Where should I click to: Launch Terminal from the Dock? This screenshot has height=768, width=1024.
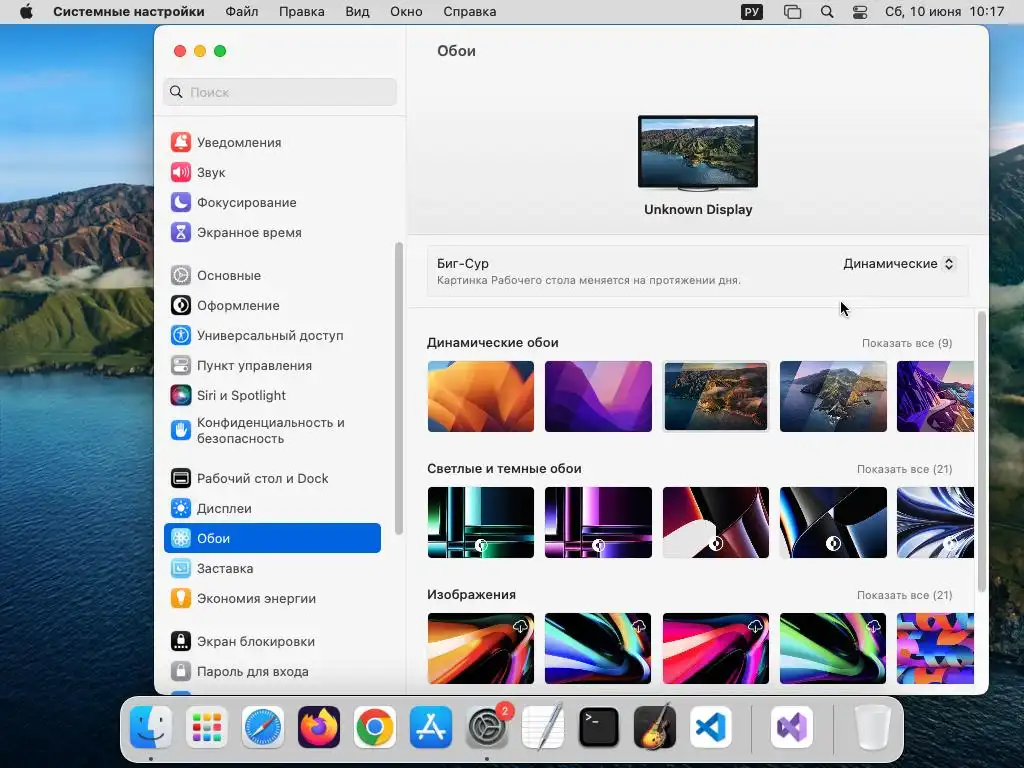pyautogui.click(x=599, y=727)
